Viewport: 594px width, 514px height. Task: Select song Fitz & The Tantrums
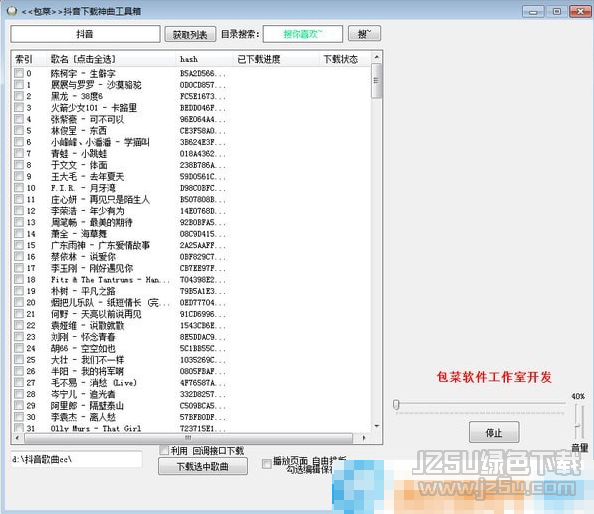click(110, 280)
